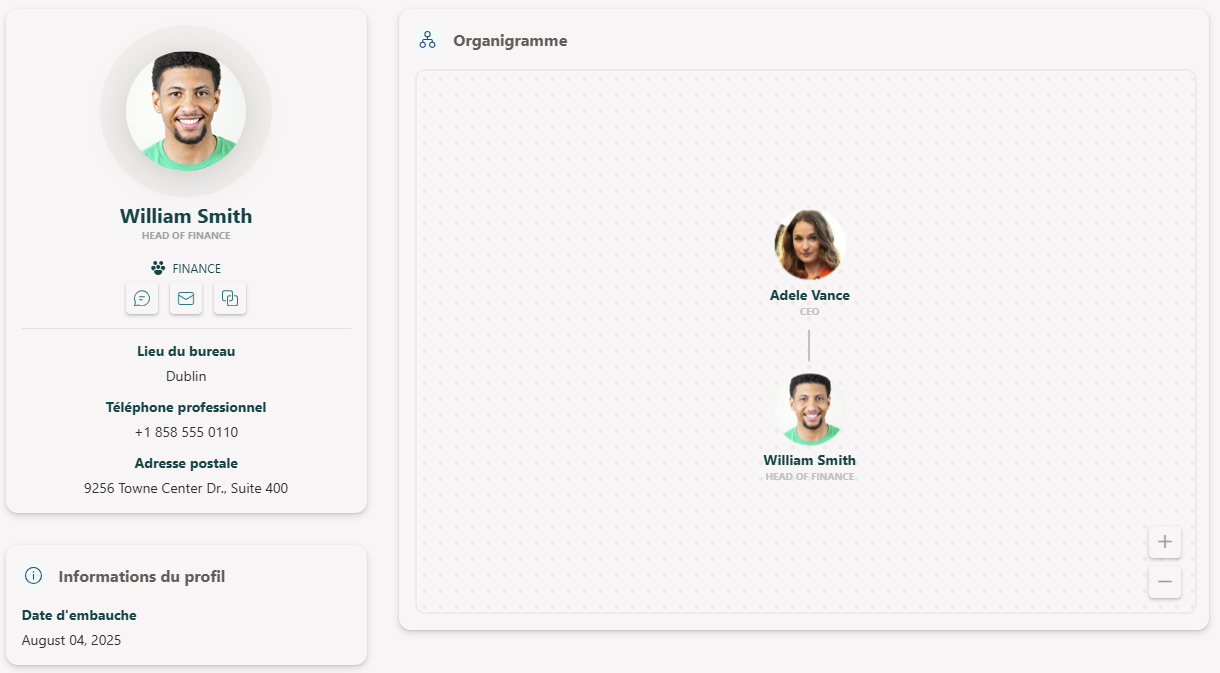The width and height of the screenshot is (1220, 673).
Task: Click HEAD OF FINANCE in org chart
Action: (x=809, y=477)
